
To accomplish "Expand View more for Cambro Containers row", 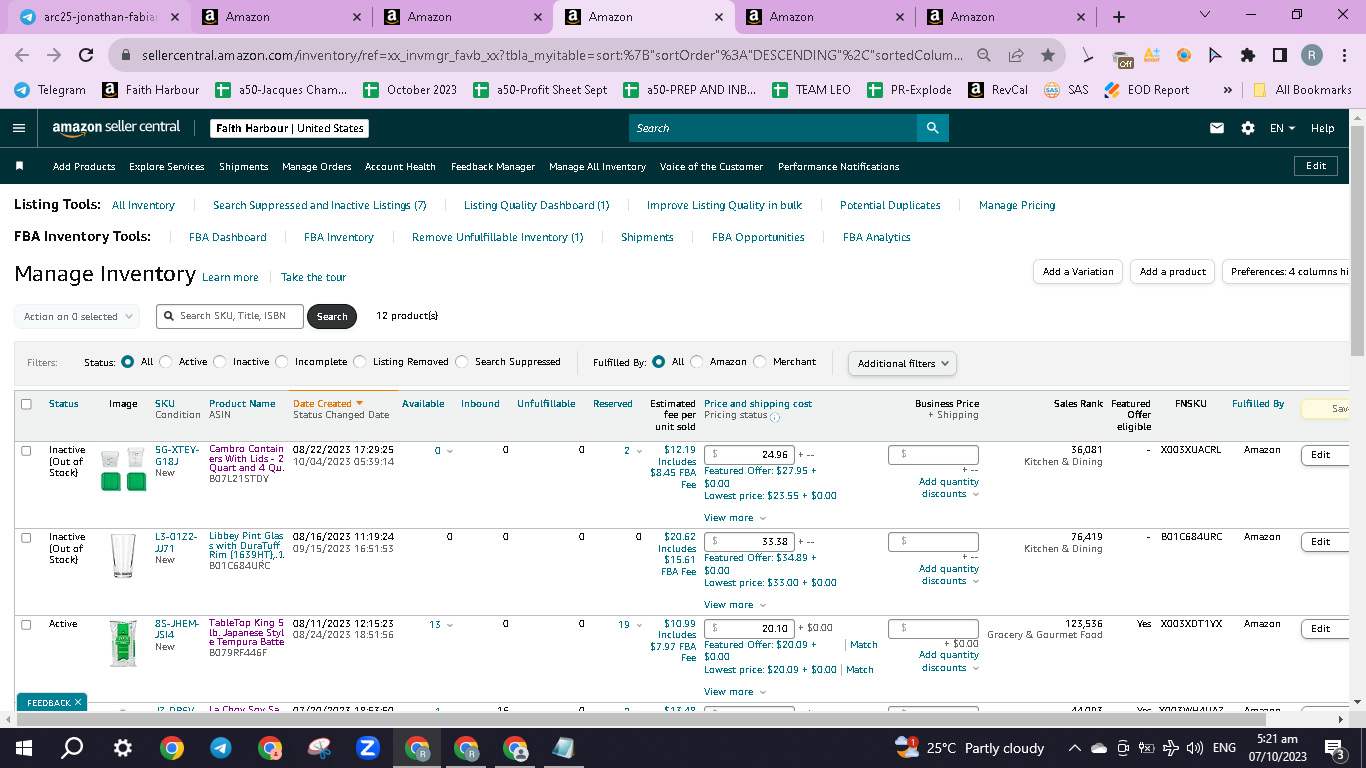I will (x=735, y=518).
